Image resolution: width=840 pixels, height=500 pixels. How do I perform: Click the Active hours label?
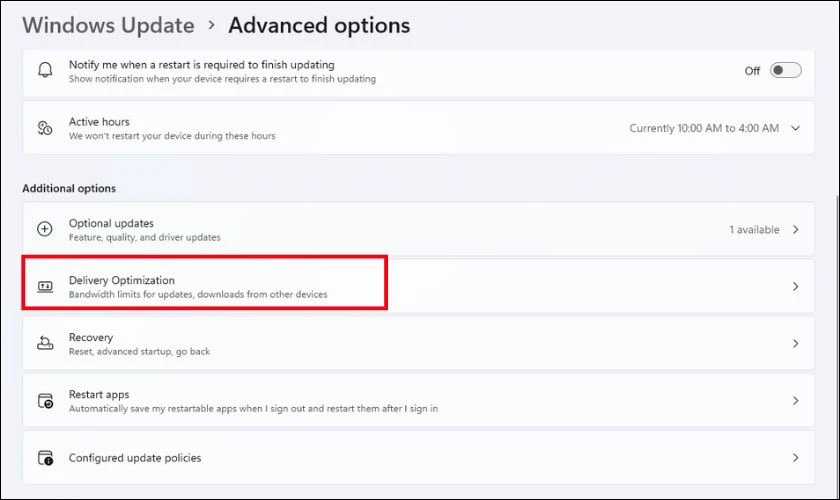pos(99,122)
